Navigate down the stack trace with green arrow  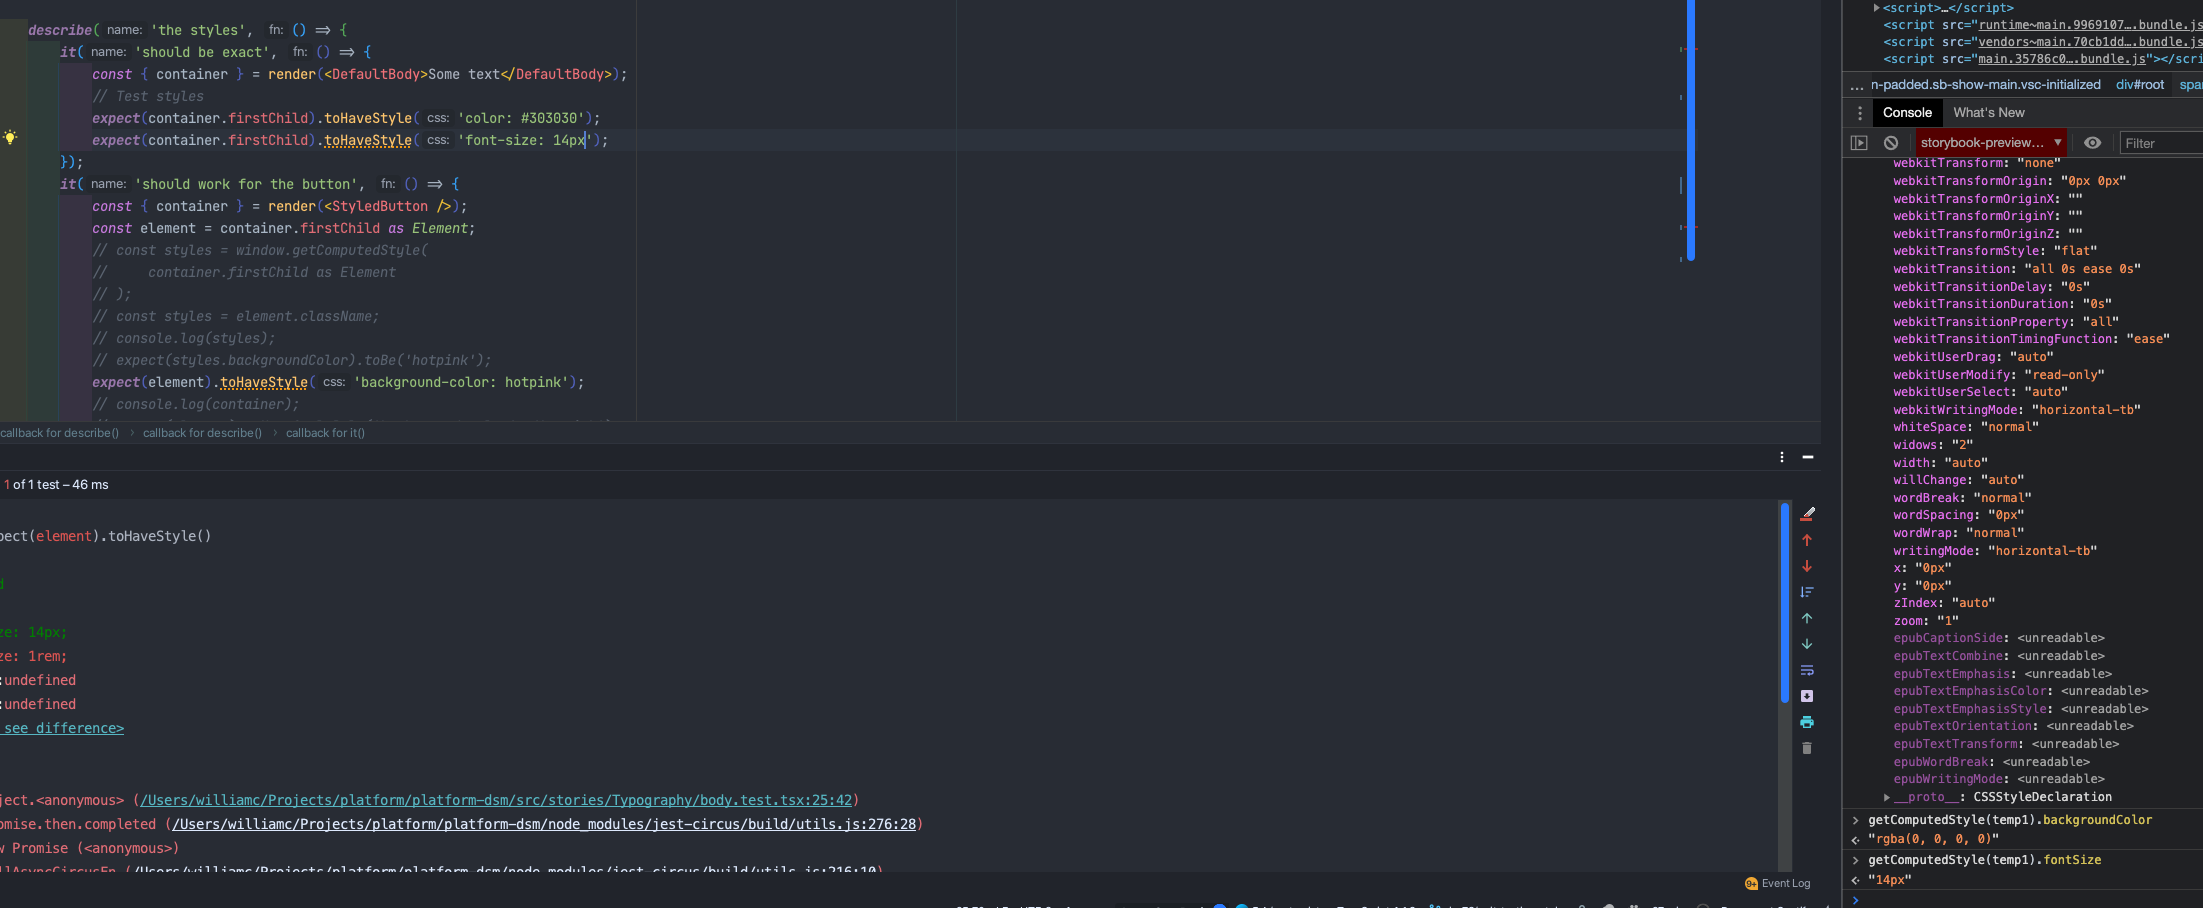coord(1807,644)
